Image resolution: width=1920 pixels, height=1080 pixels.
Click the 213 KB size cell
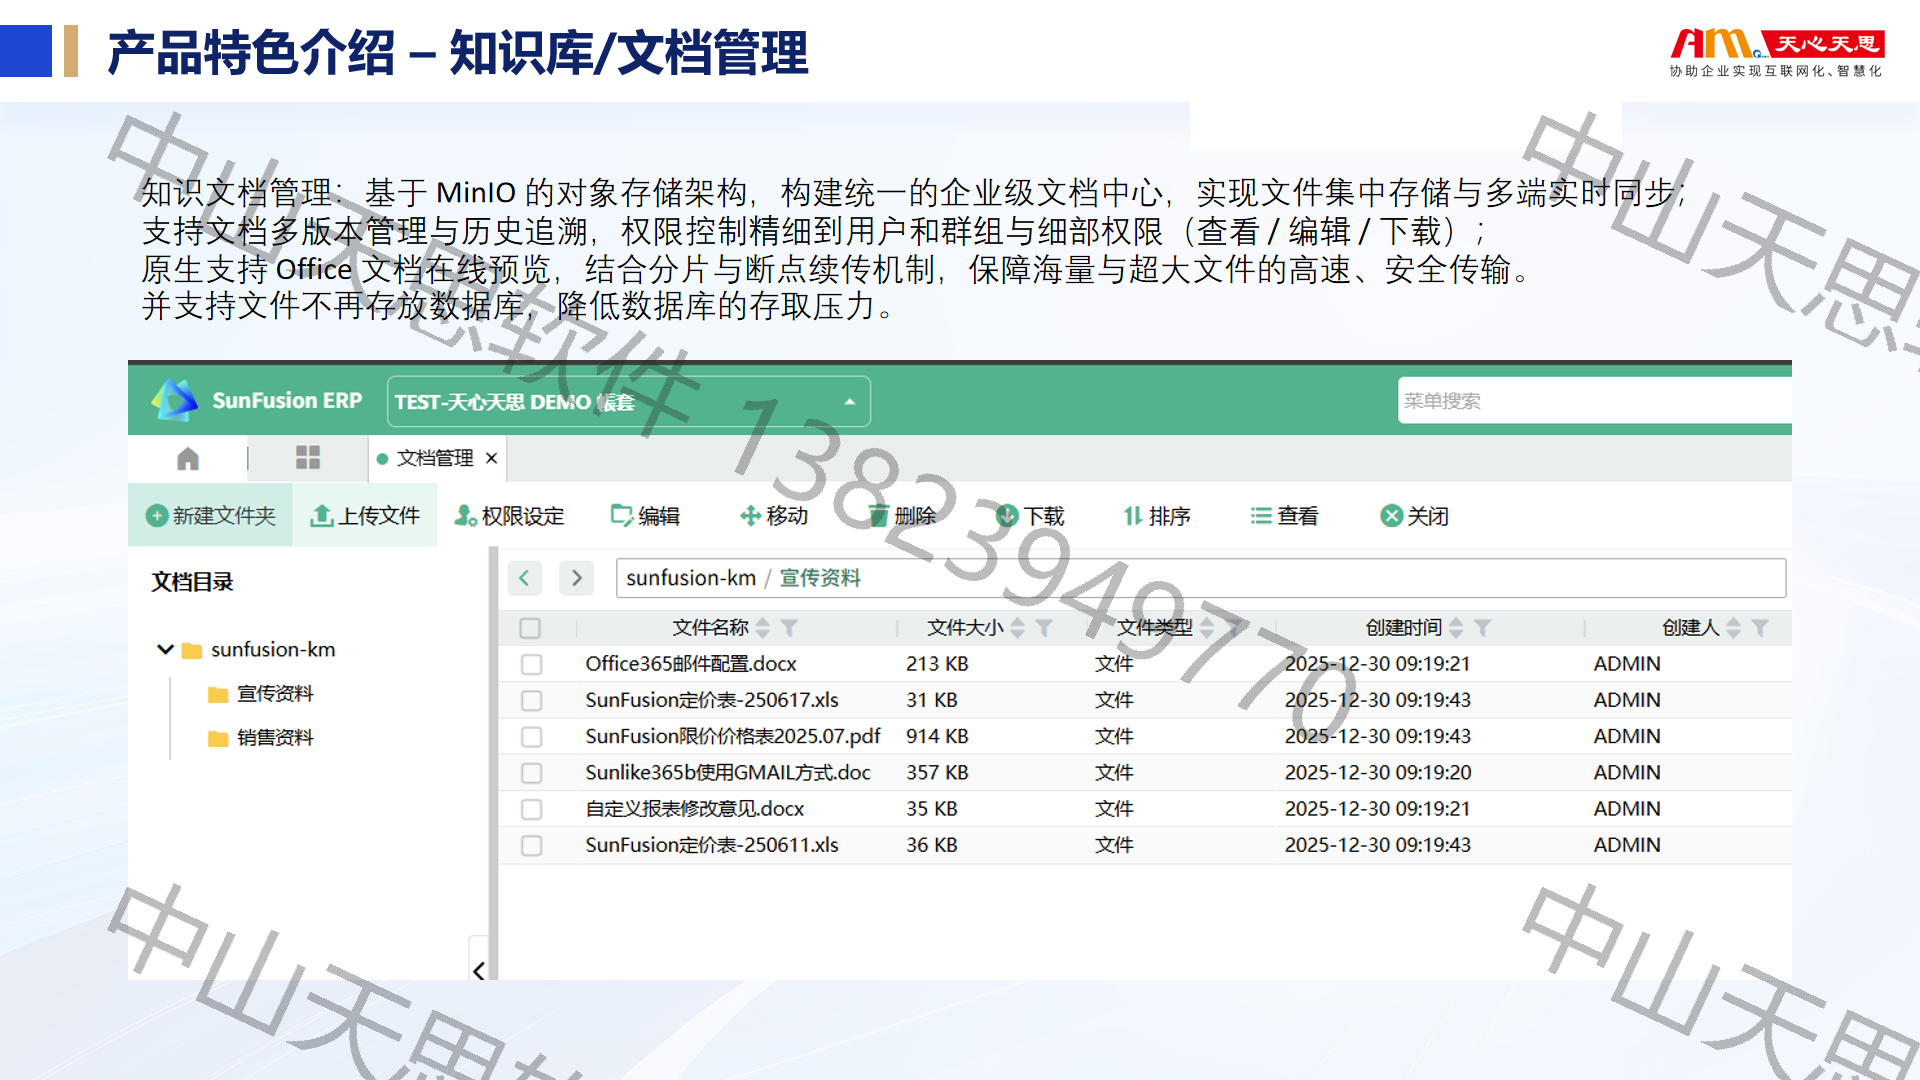937,664
